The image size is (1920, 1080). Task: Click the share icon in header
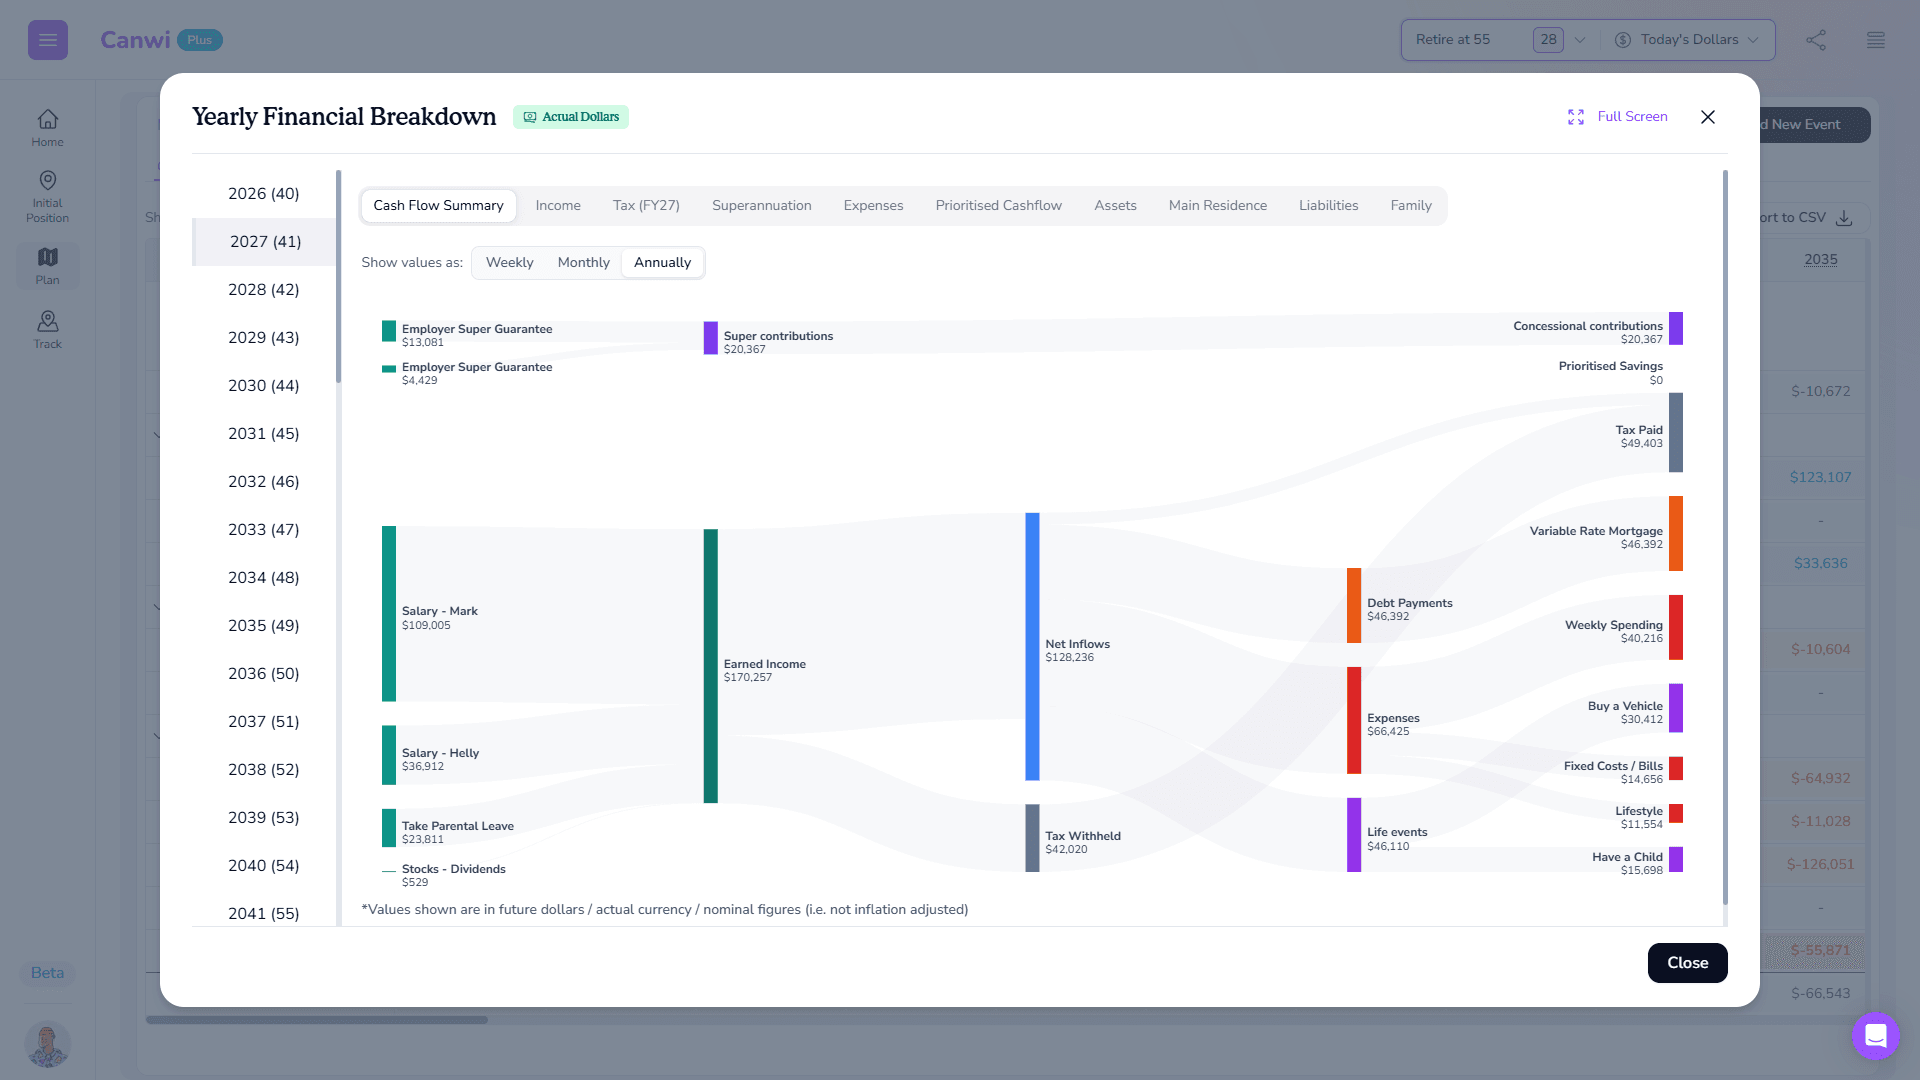pyautogui.click(x=1816, y=40)
